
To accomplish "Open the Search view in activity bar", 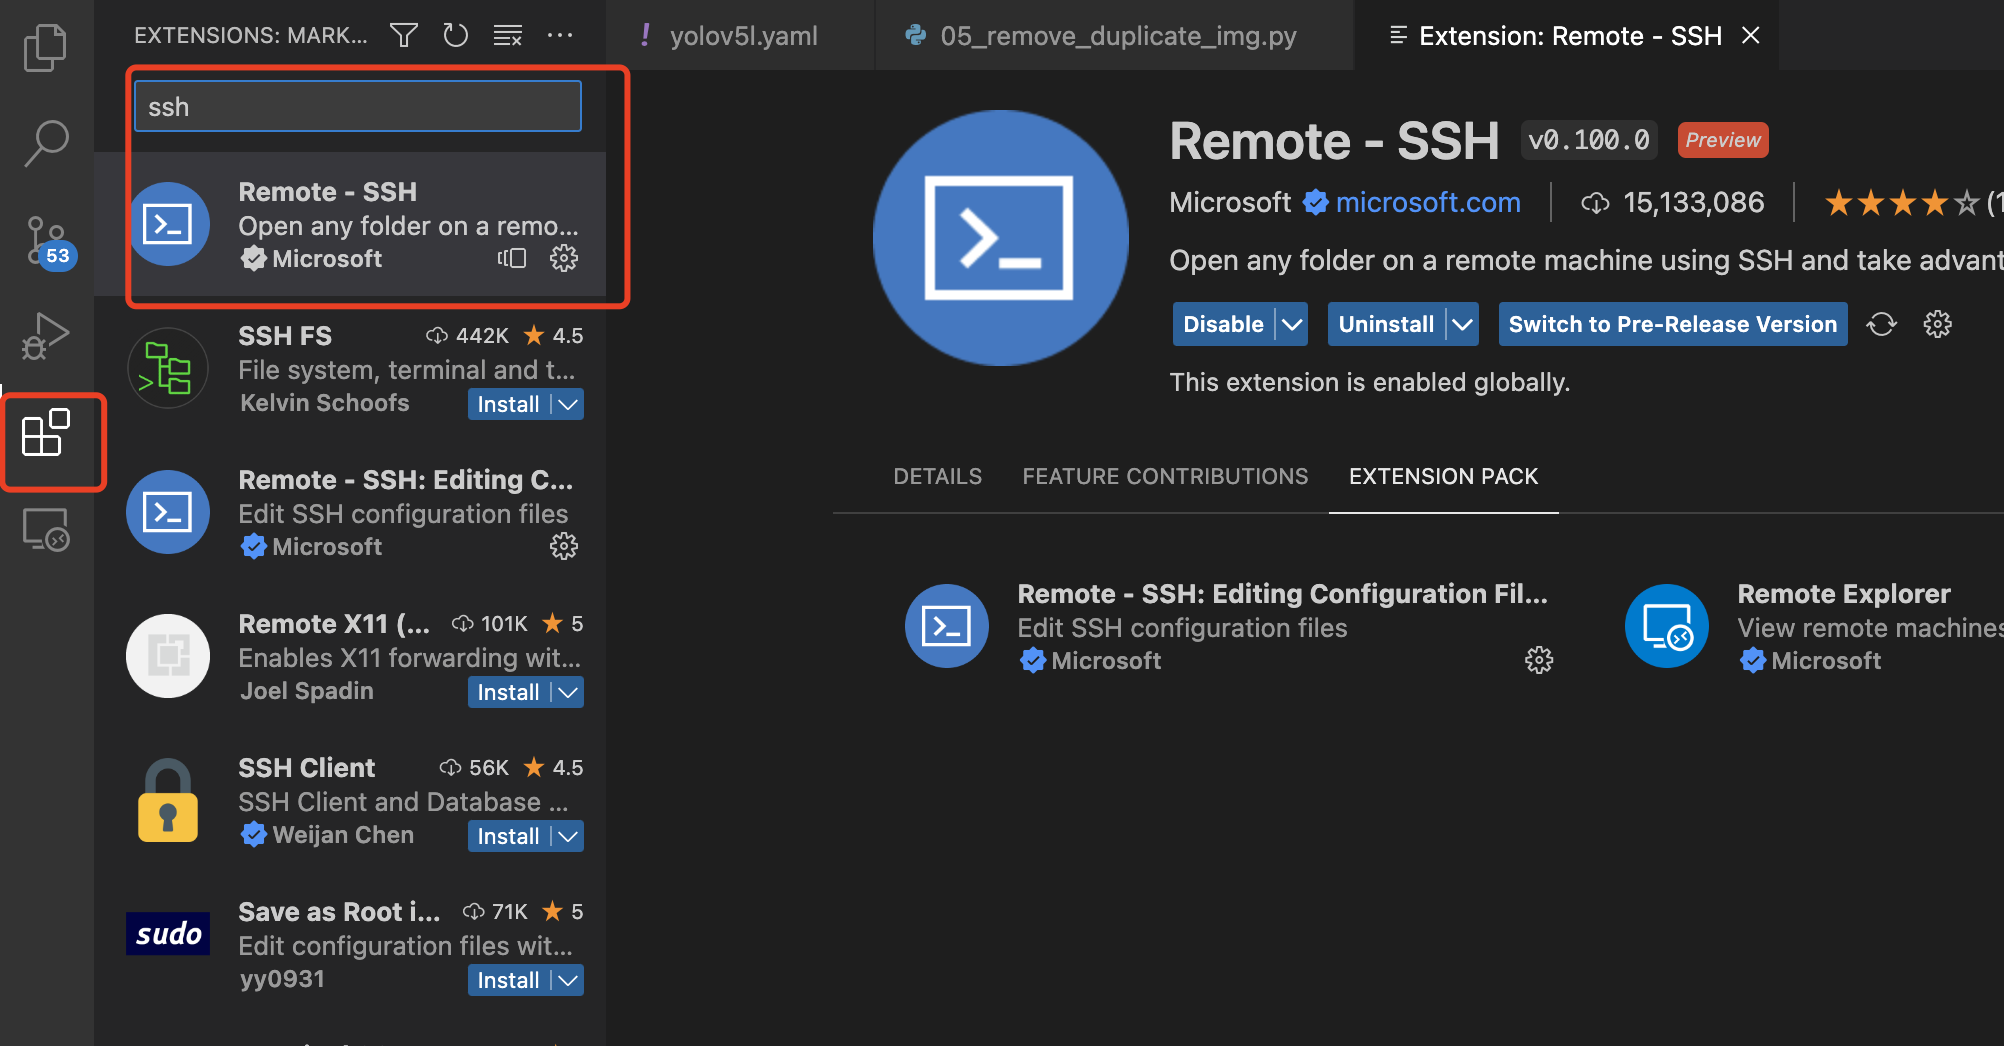I will click(45, 143).
